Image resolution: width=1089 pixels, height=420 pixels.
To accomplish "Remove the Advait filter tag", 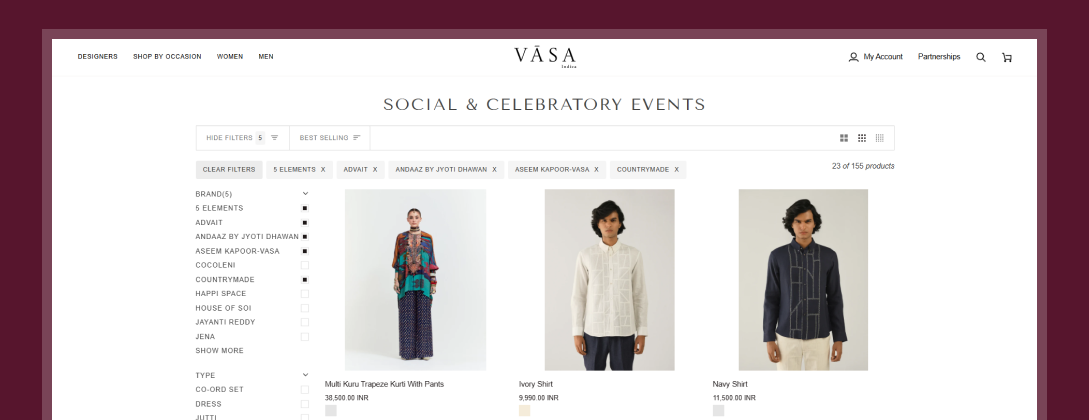I will point(375,170).
